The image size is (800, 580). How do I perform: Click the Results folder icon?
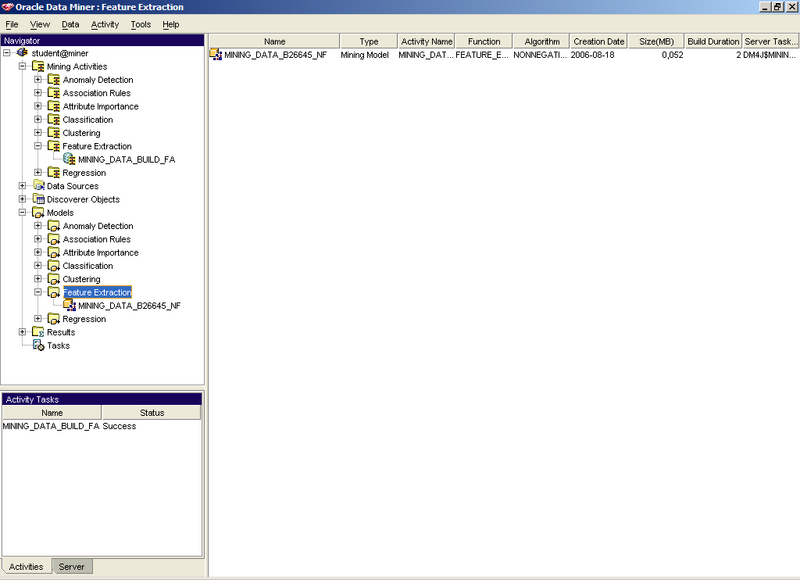38,332
